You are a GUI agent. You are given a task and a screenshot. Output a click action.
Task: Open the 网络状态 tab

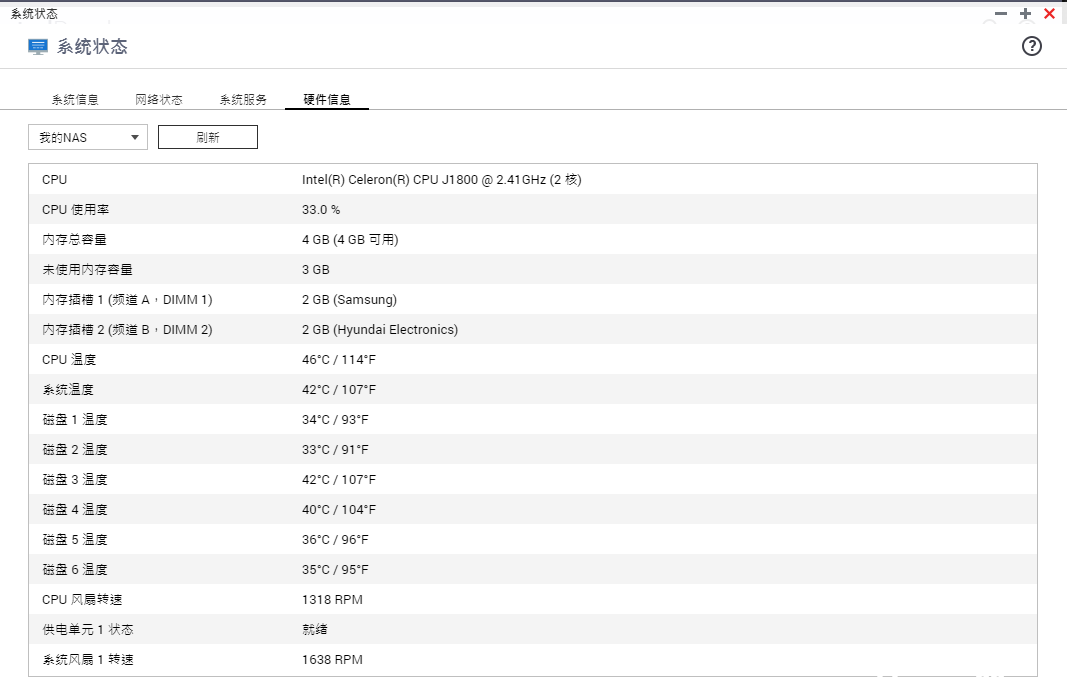[x=159, y=100]
